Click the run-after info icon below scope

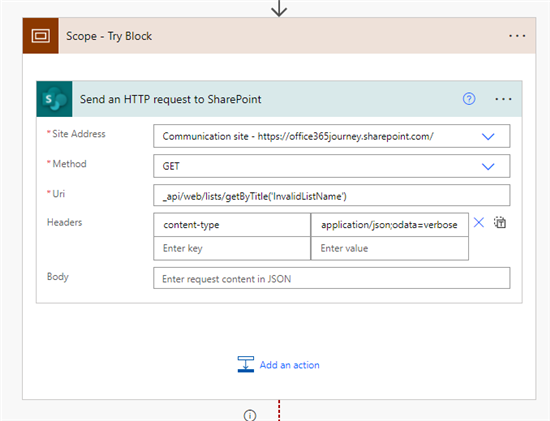[250, 415]
